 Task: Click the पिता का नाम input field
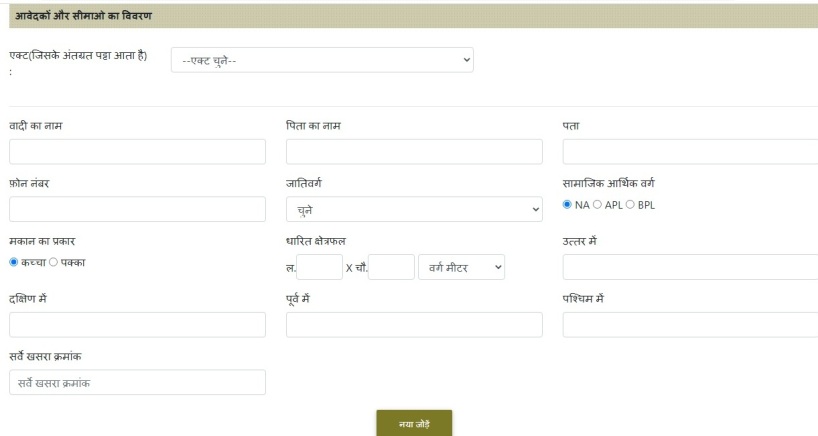[x=414, y=152]
